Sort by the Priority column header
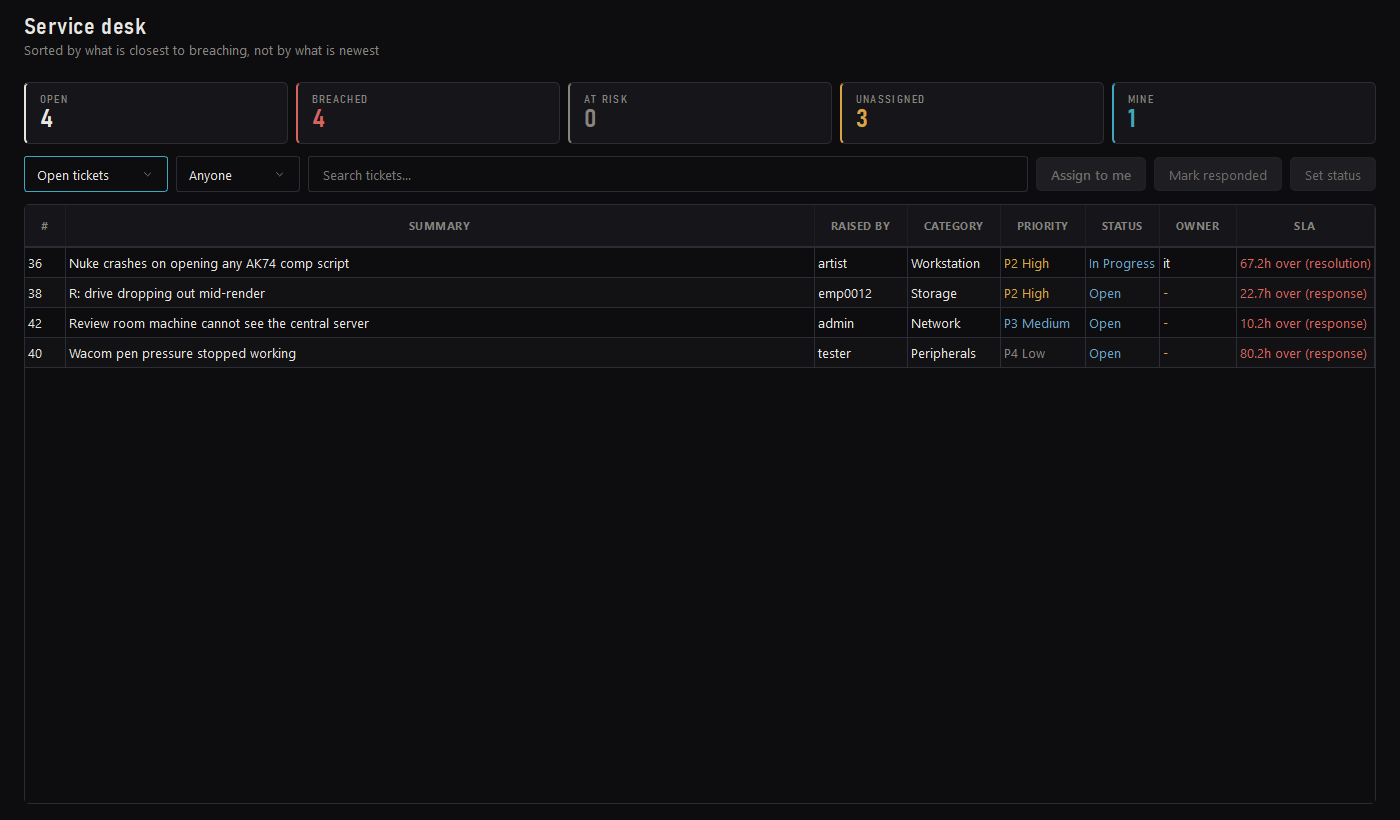This screenshot has width=1400, height=820. click(x=1043, y=226)
